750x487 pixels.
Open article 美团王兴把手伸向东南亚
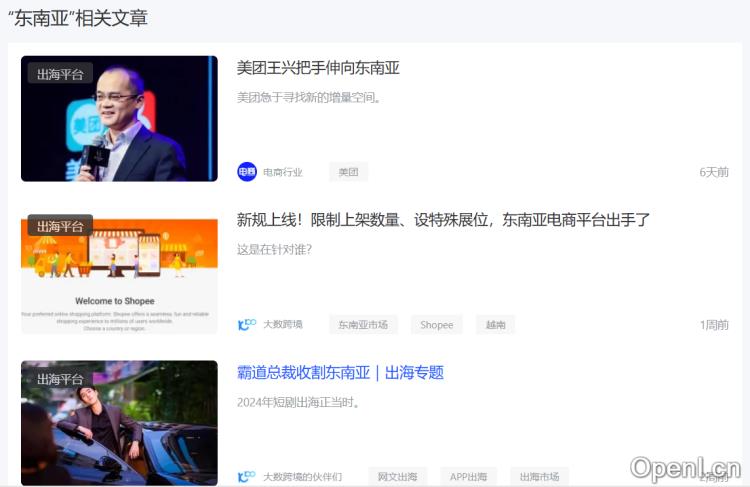(x=318, y=68)
